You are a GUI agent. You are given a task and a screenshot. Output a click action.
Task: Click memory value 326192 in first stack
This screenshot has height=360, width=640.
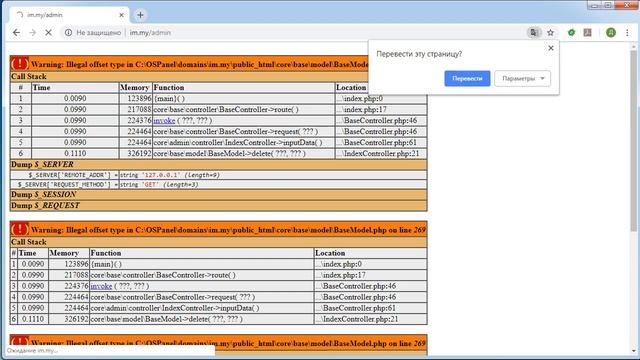point(139,153)
